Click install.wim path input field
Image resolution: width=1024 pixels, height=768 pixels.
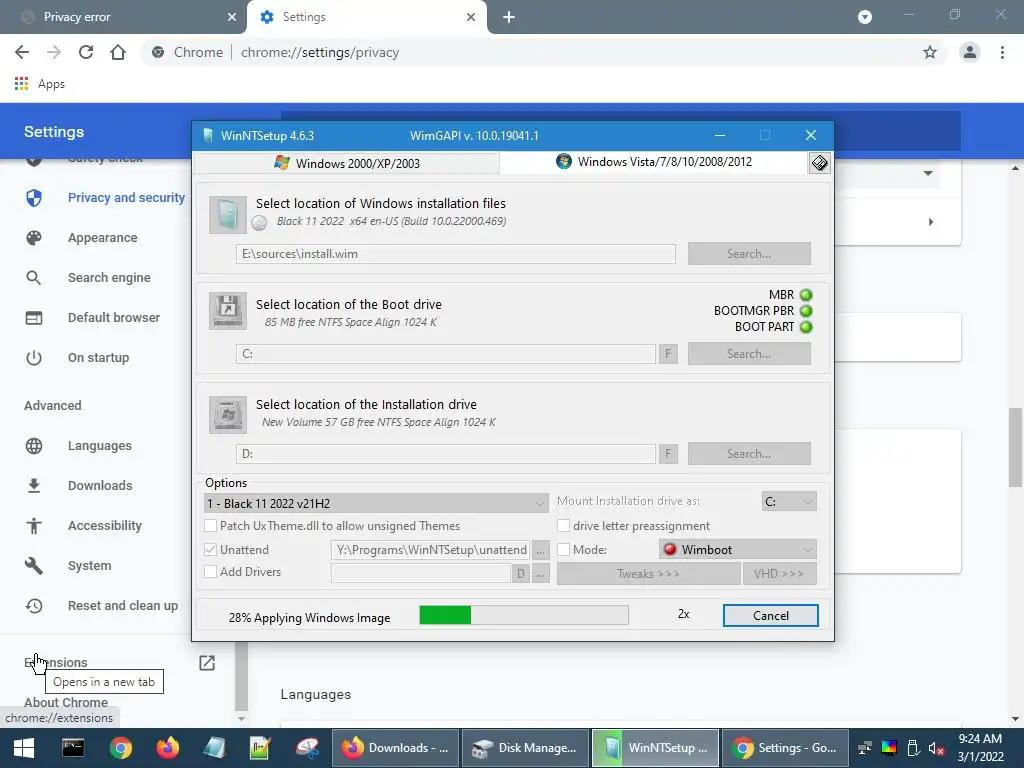456,254
